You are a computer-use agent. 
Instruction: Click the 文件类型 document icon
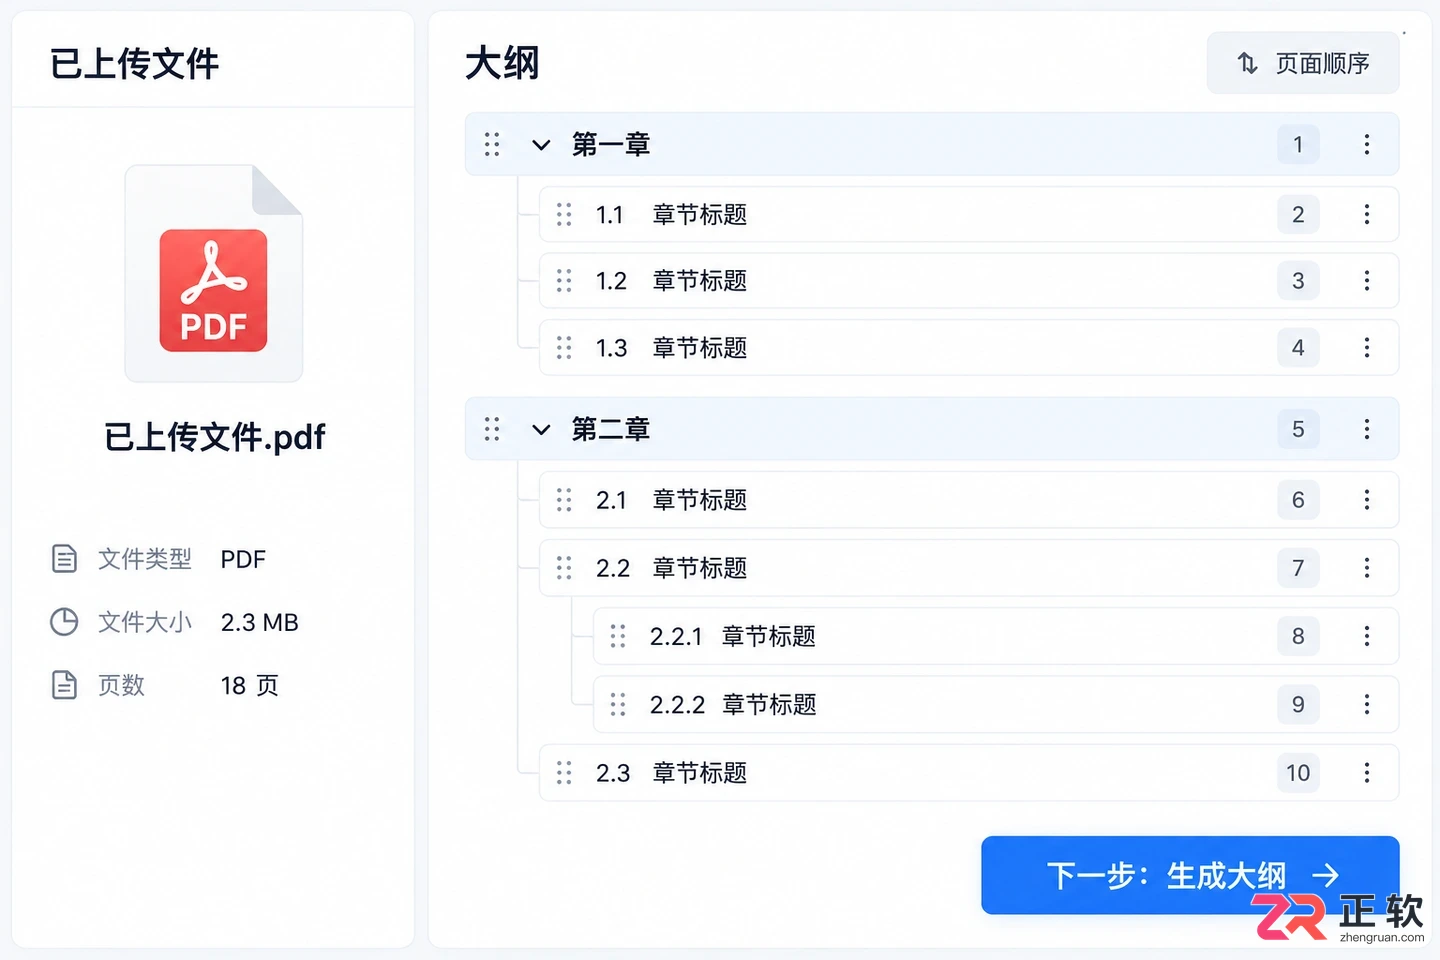64,559
